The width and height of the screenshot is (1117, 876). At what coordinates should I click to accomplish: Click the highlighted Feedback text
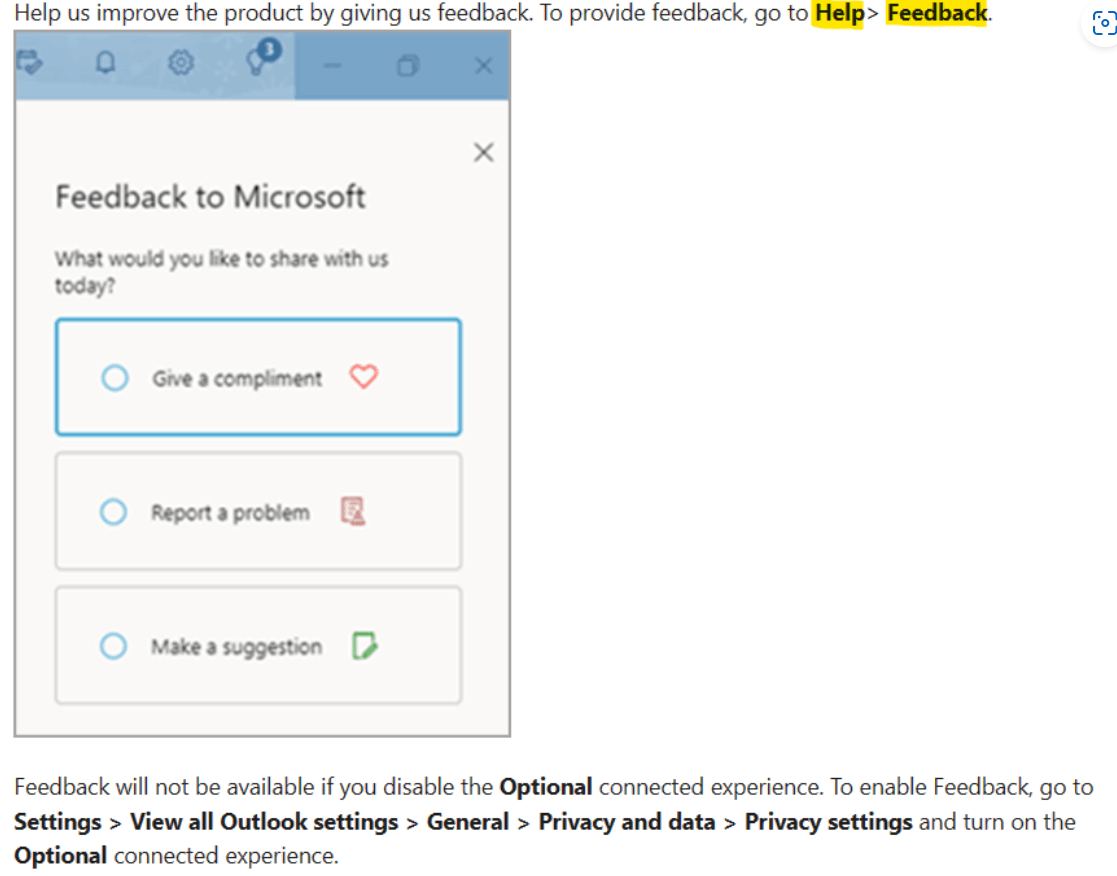[x=936, y=13]
